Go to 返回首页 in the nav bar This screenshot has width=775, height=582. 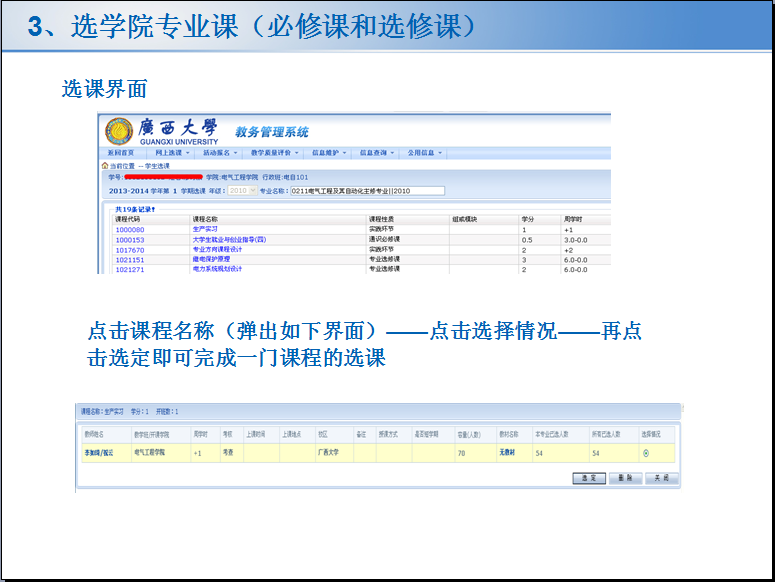121,153
